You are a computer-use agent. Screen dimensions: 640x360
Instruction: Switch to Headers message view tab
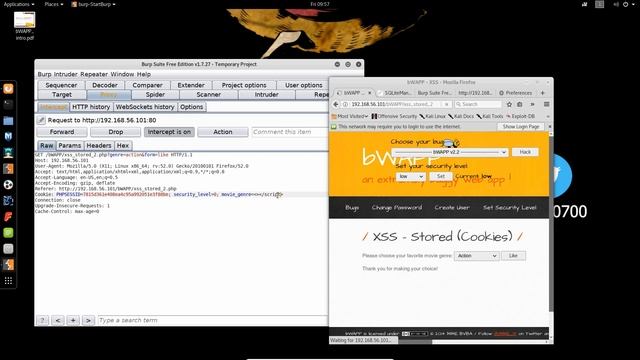(99, 145)
